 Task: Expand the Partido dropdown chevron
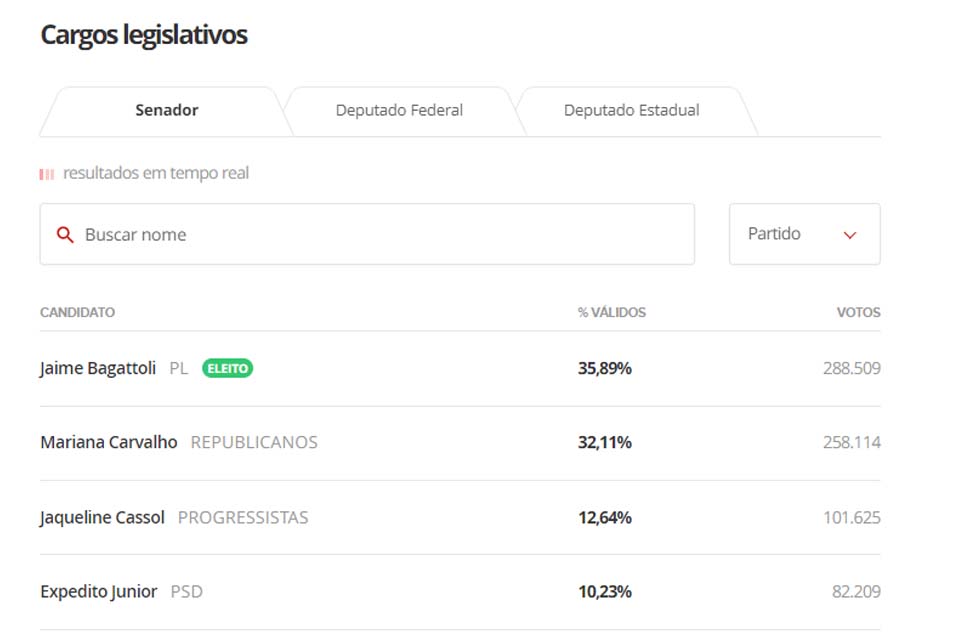850,235
